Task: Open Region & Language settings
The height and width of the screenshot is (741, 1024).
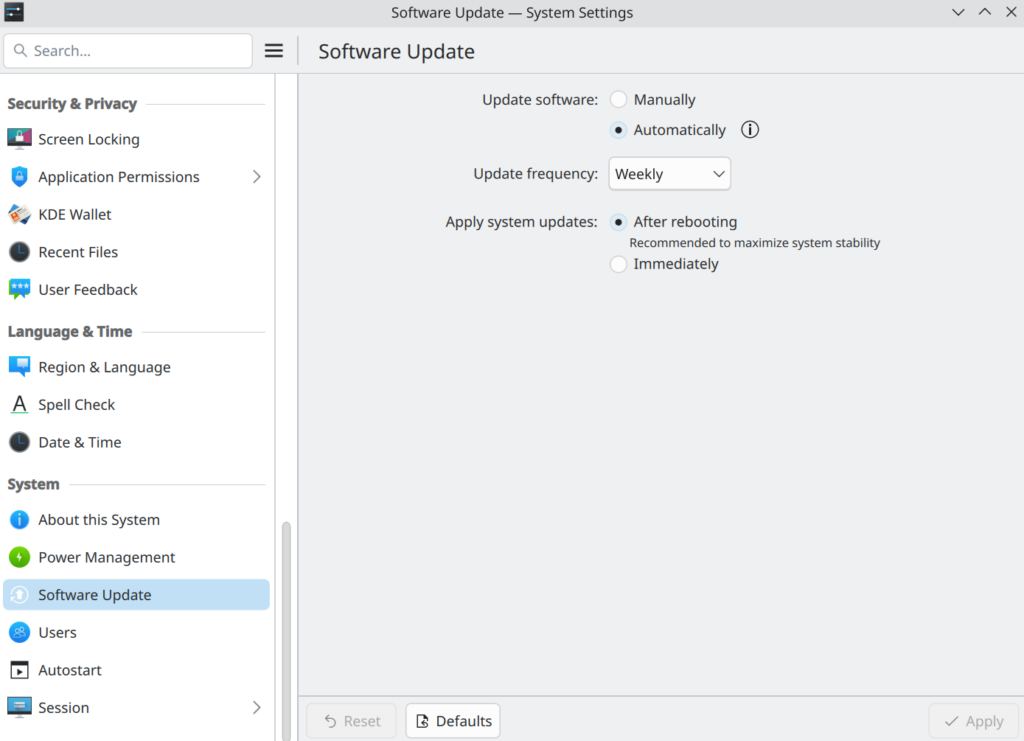Action: (136, 367)
